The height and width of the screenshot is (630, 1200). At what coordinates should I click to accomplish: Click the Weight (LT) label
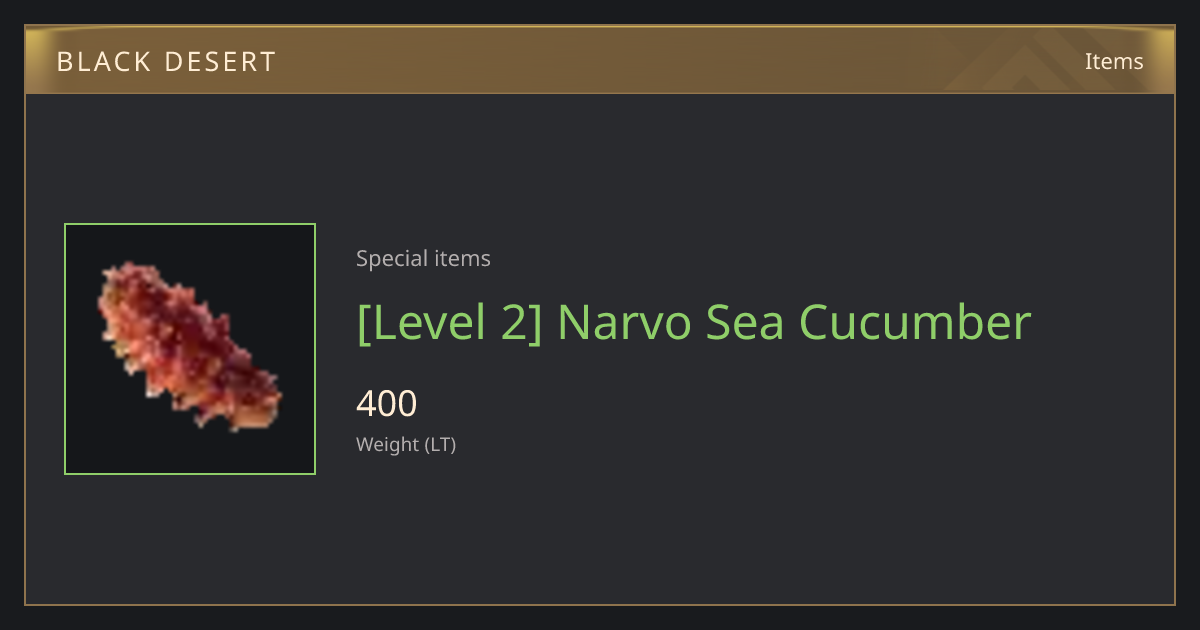pyautogui.click(x=406, y=445)
